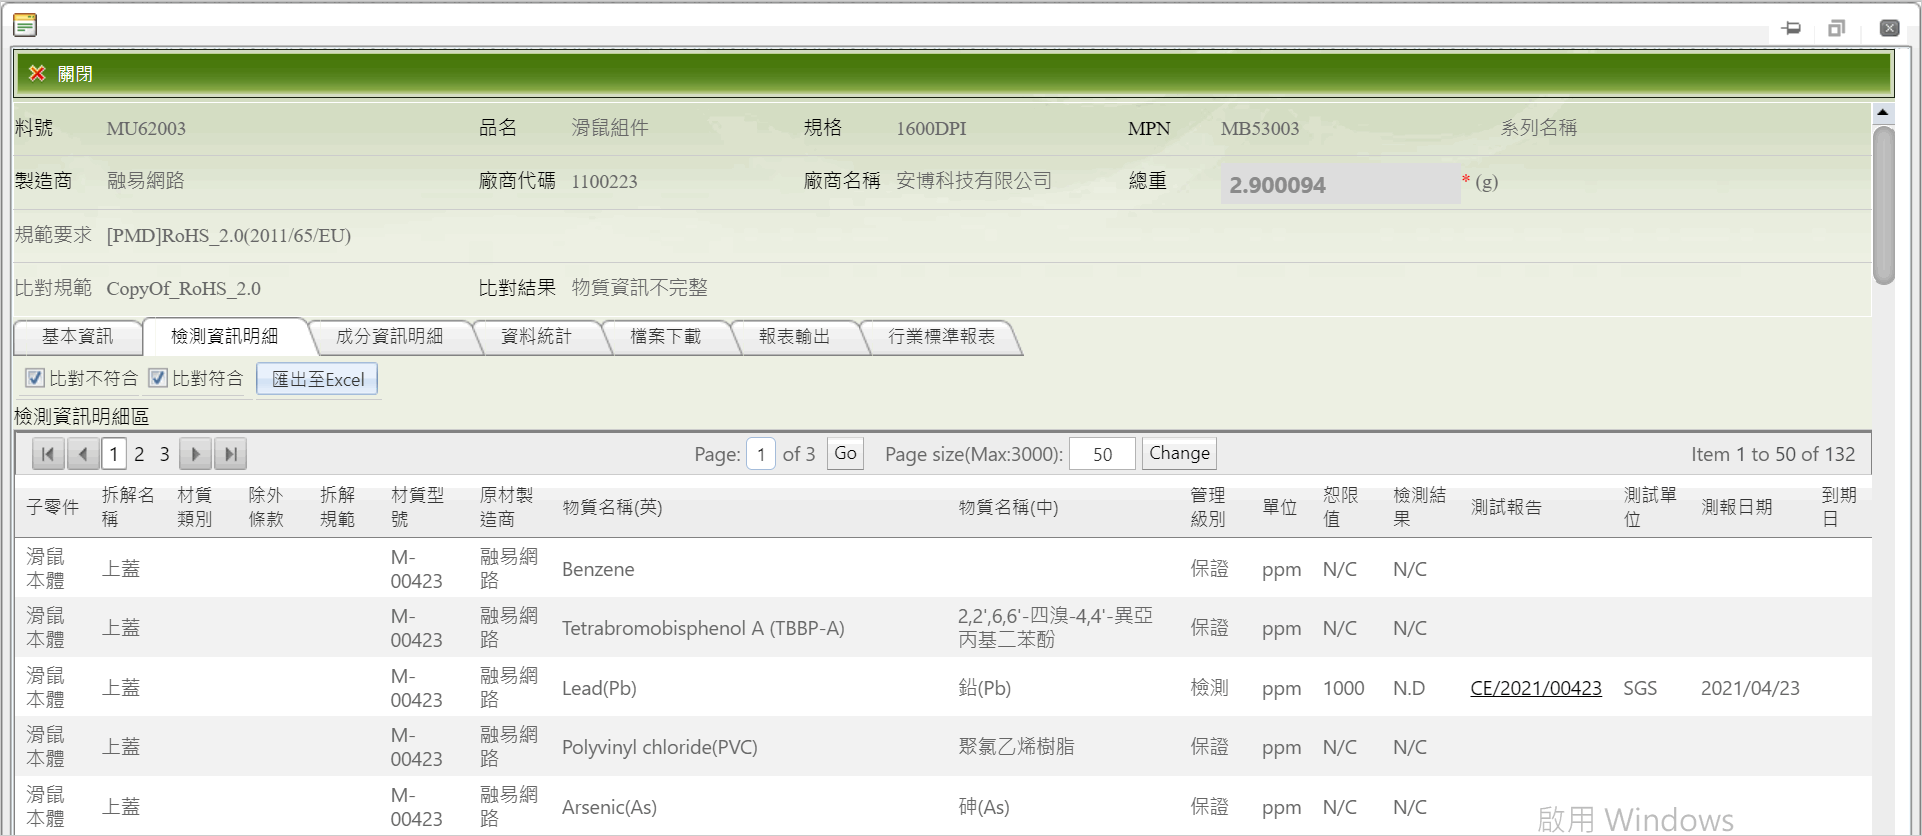Jump to last page arrow

tap(231, 454)
